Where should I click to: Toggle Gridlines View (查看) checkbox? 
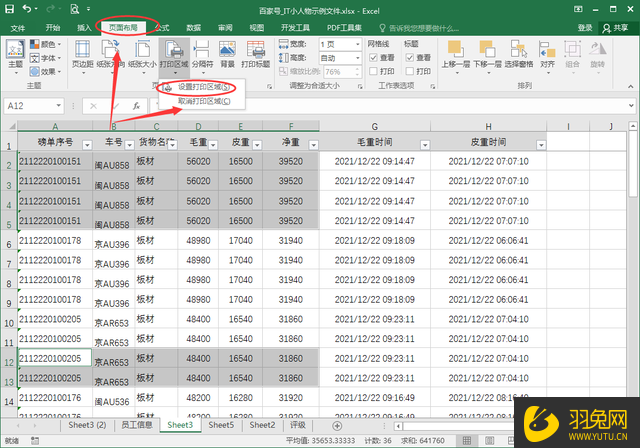[x=373, y=58]
